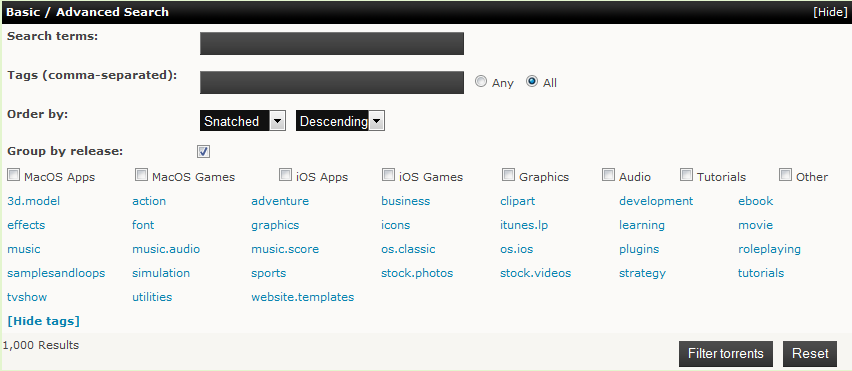This screenshot has width=852, height=371.
Task: Click the [Hide tags] link
Action: (x=43, y=321)
